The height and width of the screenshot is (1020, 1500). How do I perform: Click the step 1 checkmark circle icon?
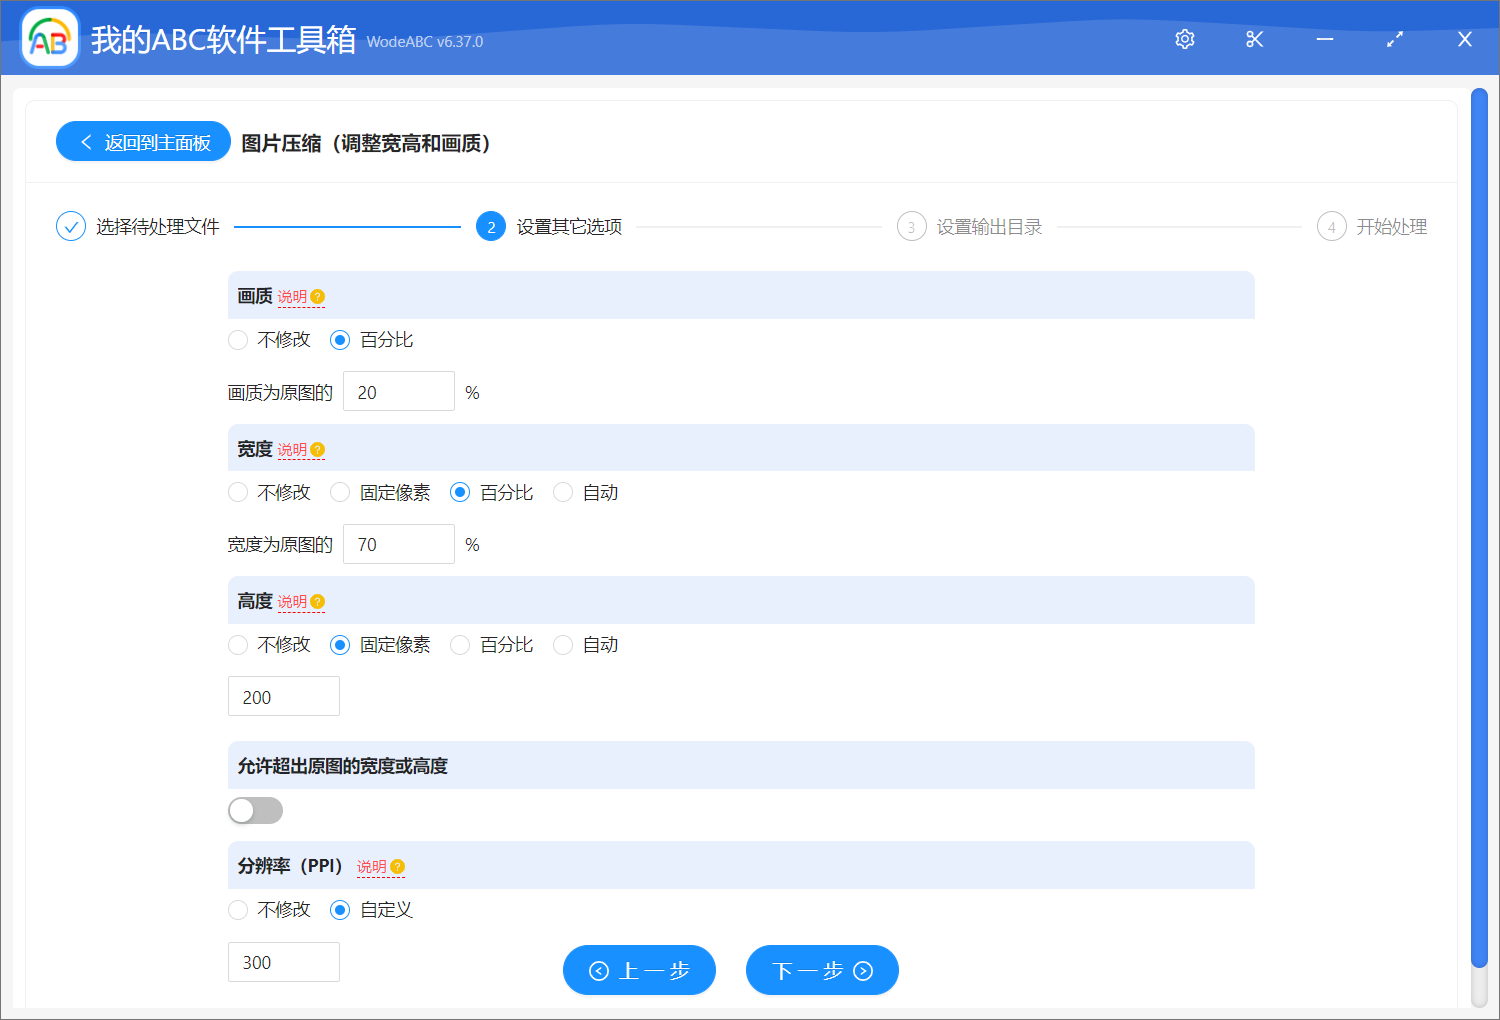point(70,226)
